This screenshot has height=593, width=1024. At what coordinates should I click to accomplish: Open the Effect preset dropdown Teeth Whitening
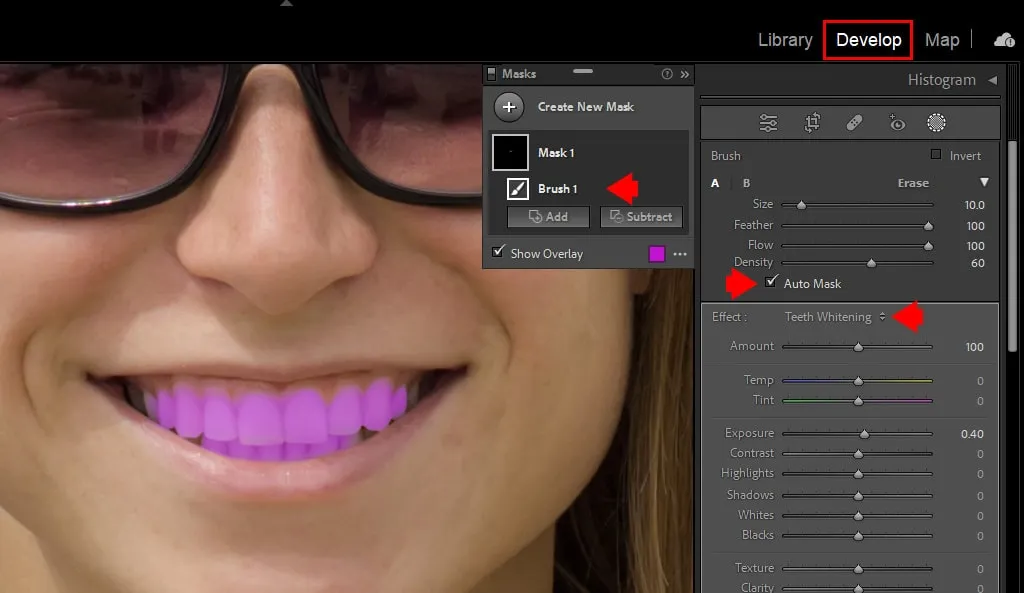835,317
